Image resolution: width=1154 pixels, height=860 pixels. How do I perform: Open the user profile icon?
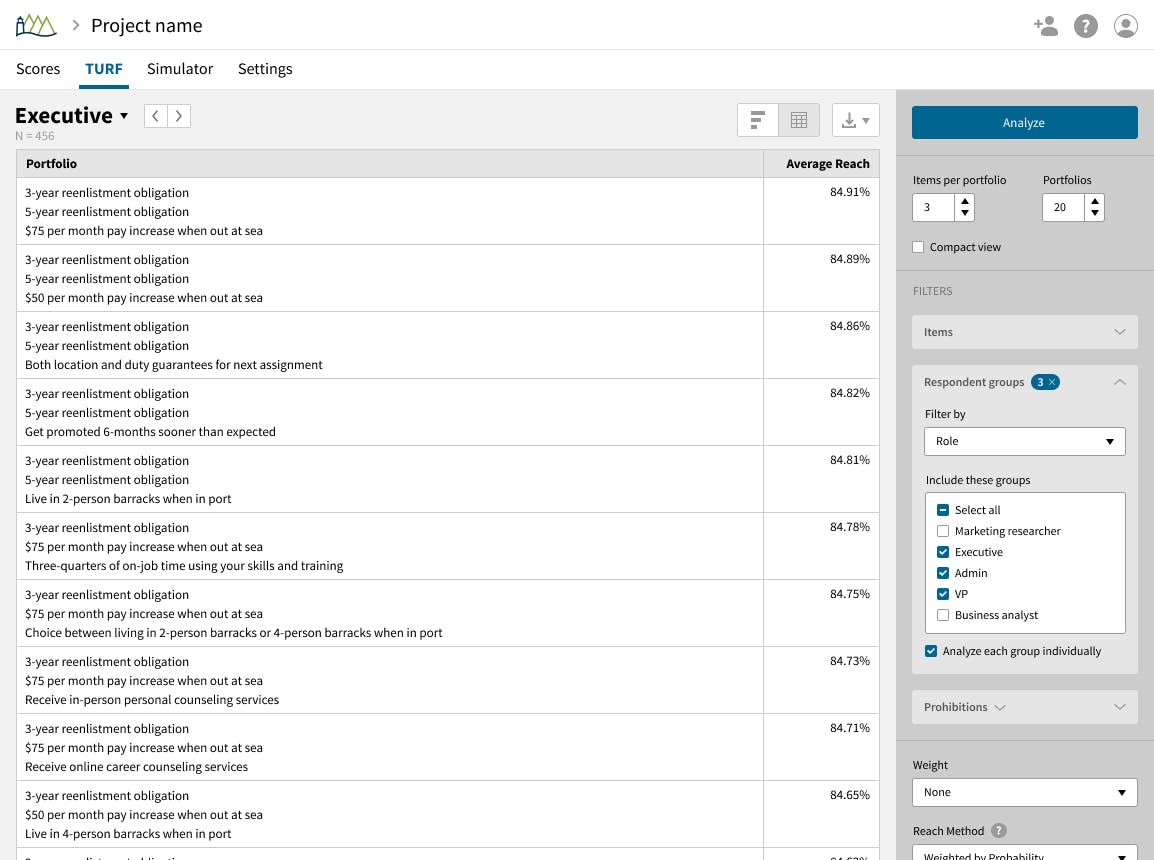(1125, 26)
